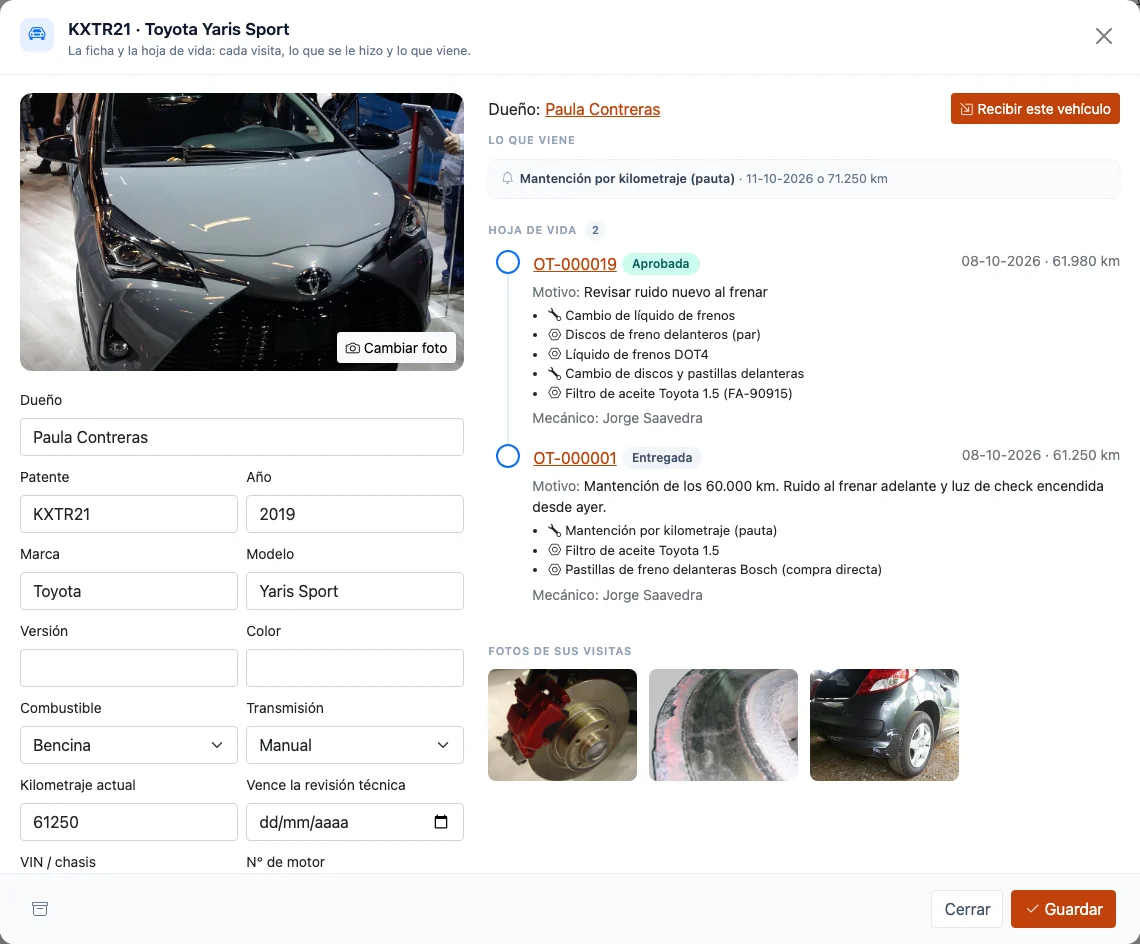
Task: Close the vehicle dialog with the X
Action: 1104,36
